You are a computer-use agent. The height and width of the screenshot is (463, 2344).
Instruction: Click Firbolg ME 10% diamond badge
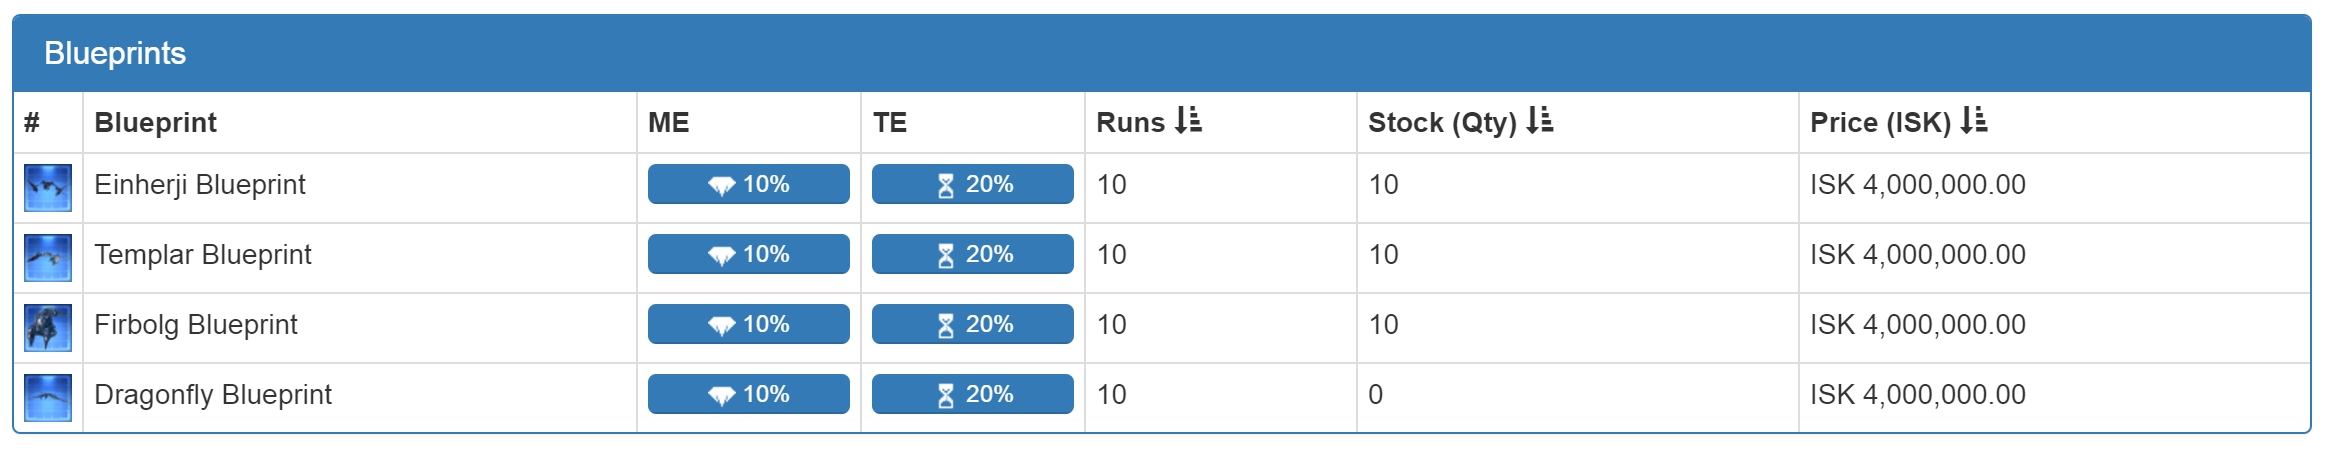point(749,324)
